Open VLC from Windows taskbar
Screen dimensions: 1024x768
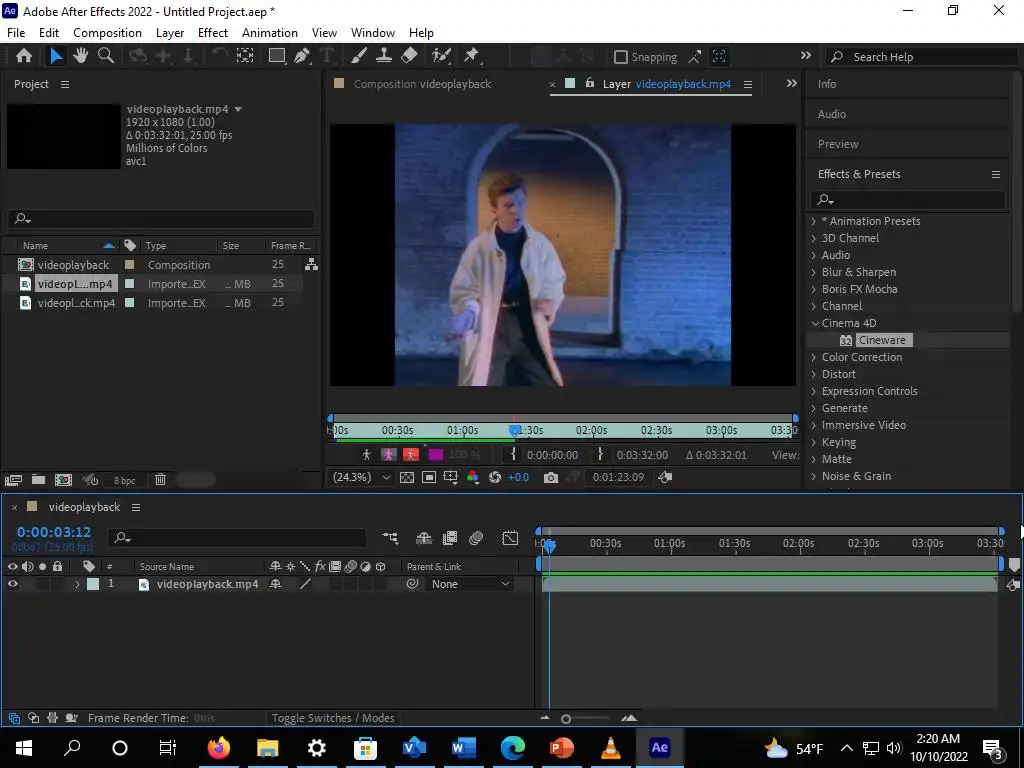click(x=611, y=747)
